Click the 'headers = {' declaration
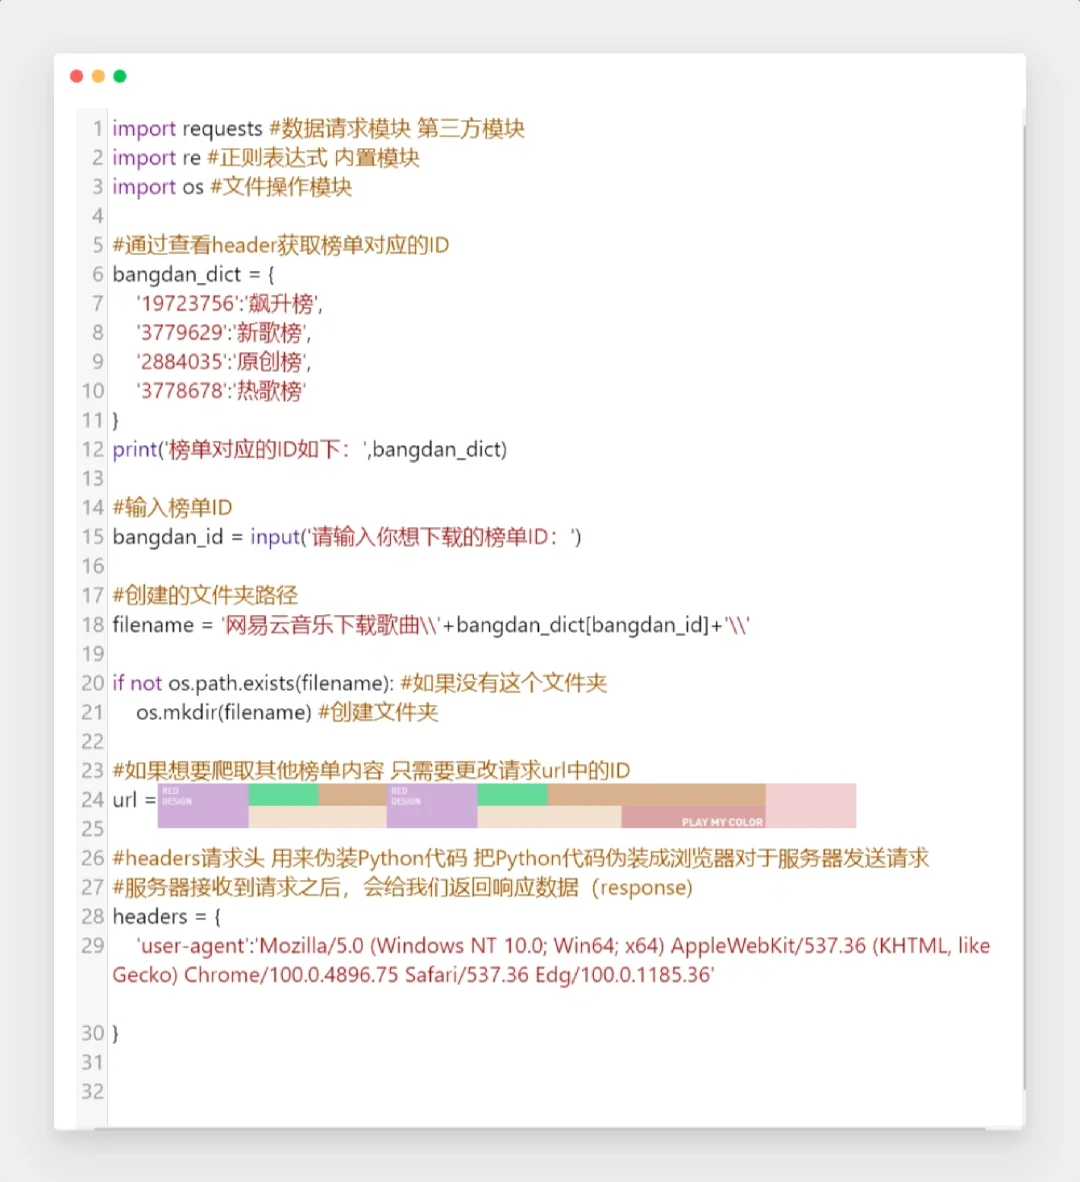 pos(166,916)
